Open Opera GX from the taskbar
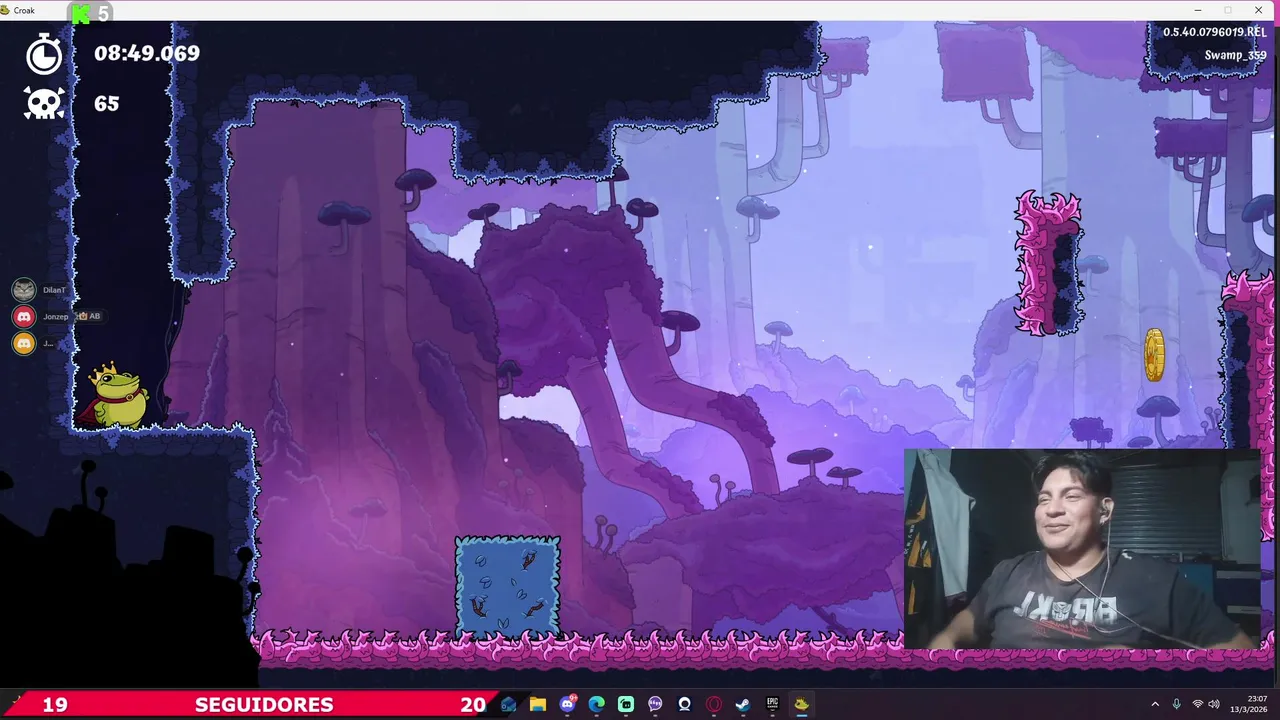Image resolution: width=1280 pixels, height=720 pixels. click(x=714, y=704)
